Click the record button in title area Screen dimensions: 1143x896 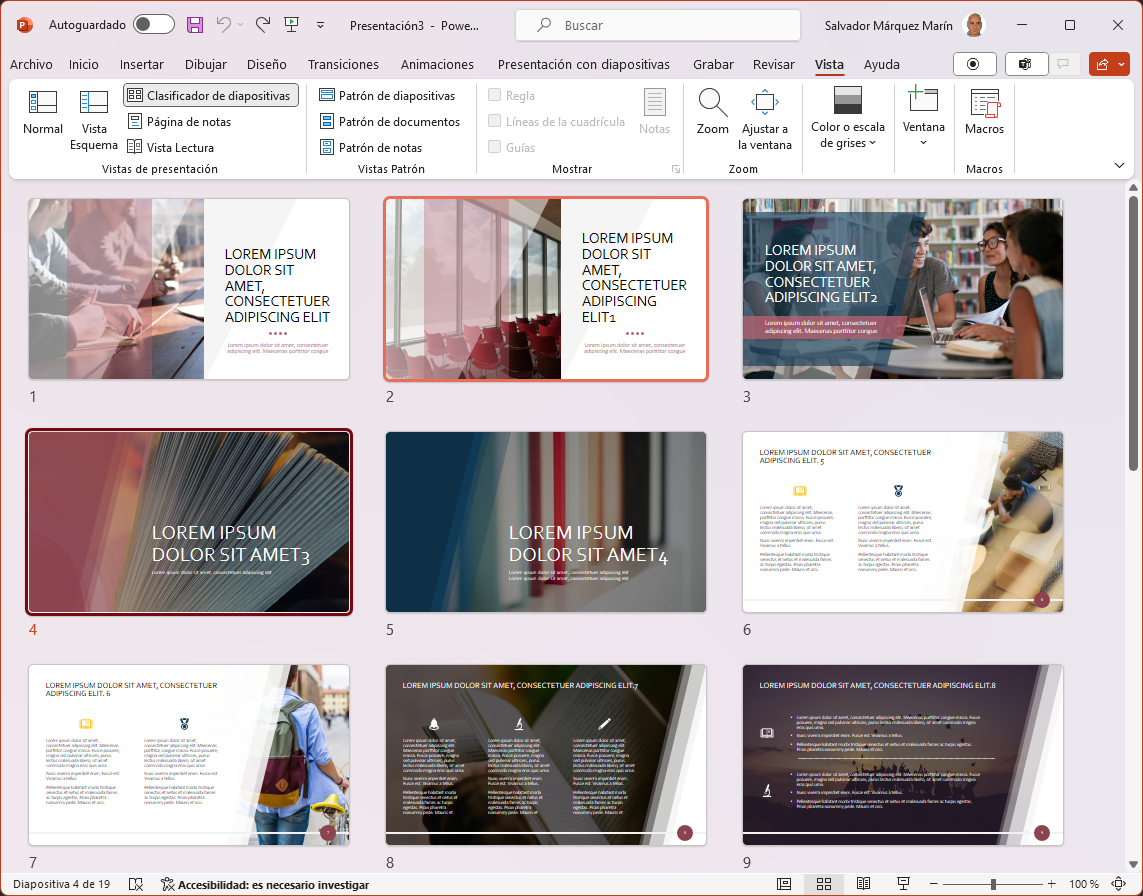click(x=973, y=64)
